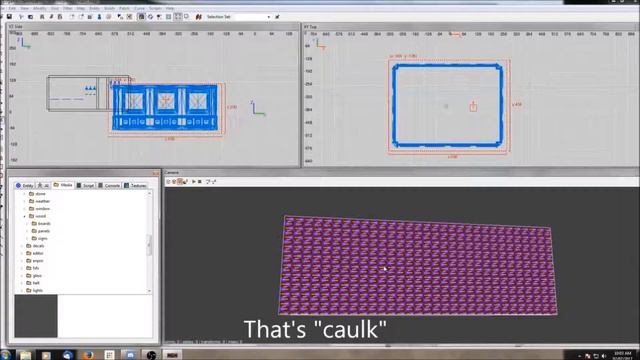Switch to the Textures tab
640x360 pixels.
pos(135,185)
